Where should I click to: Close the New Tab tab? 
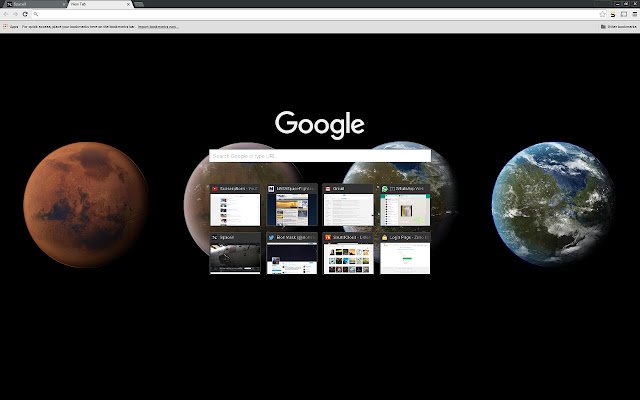point(128,4)
